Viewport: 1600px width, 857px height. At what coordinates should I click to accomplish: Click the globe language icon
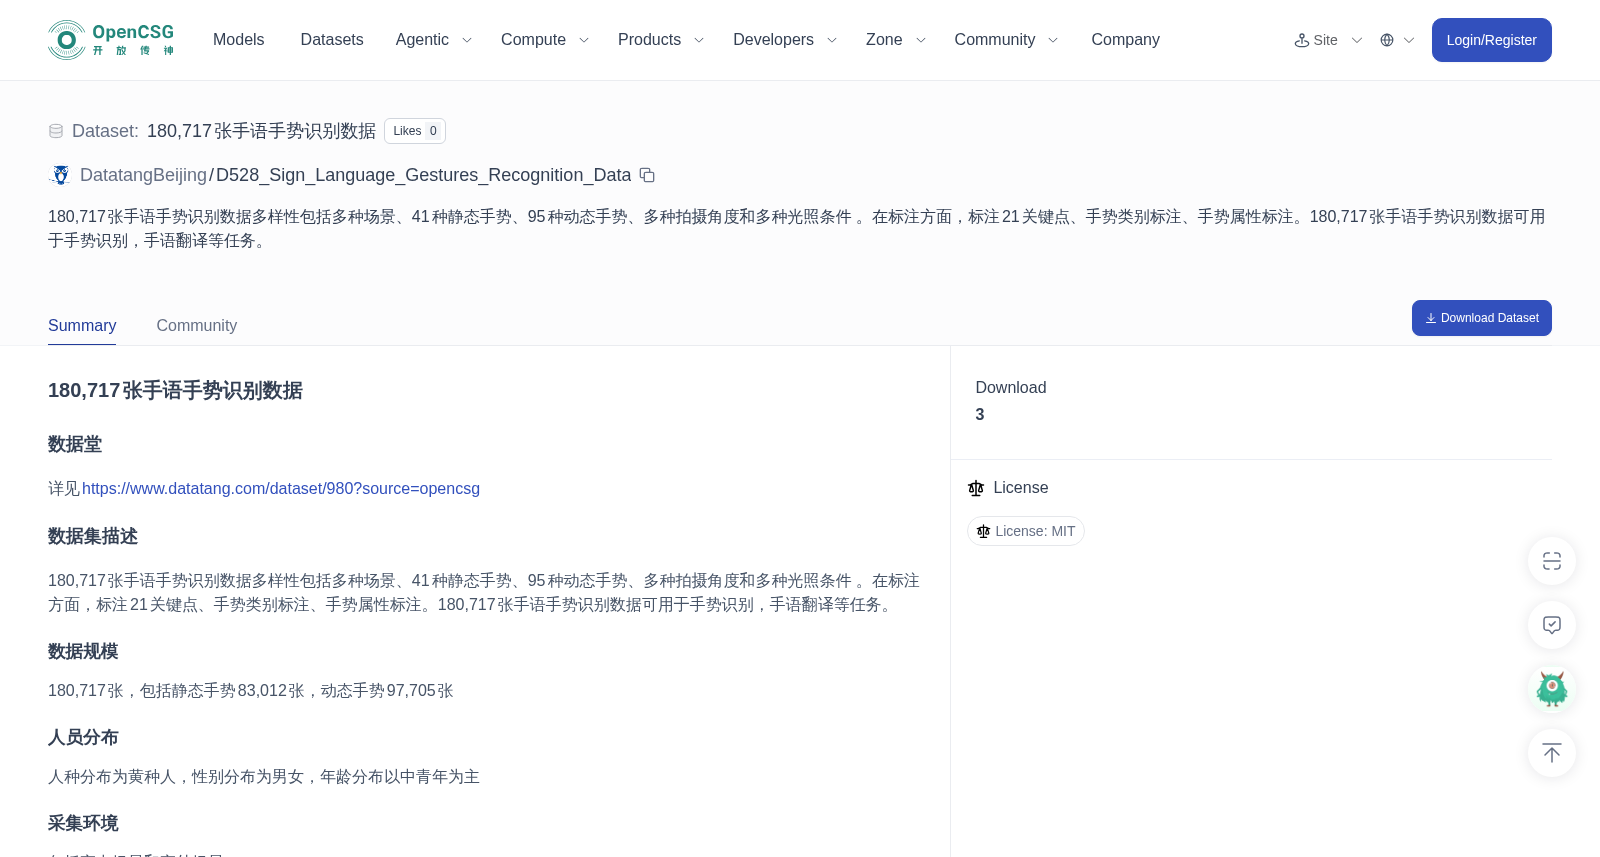tap(1387, 40)
